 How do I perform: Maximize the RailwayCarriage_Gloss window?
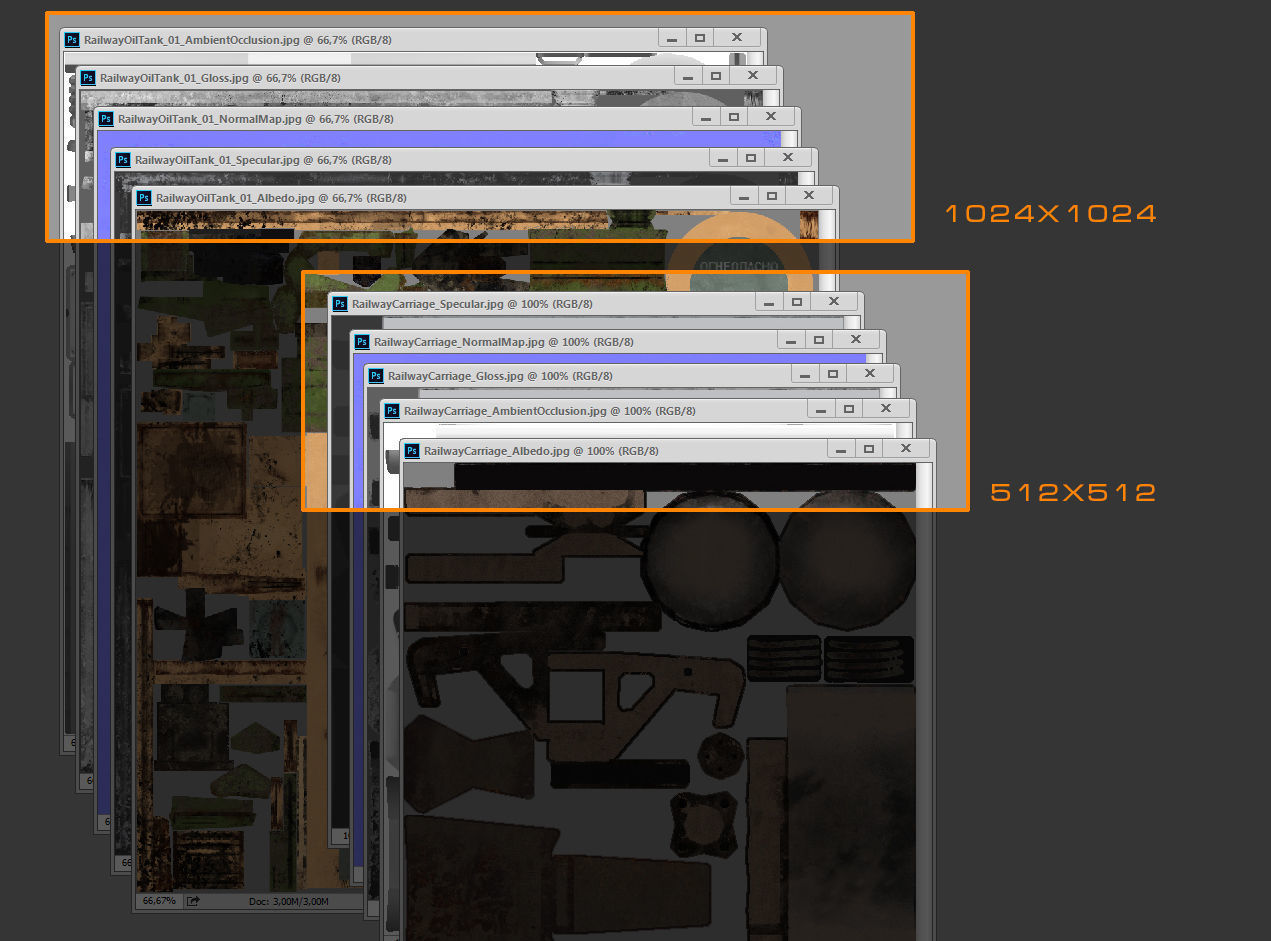(x=833, y=373)
